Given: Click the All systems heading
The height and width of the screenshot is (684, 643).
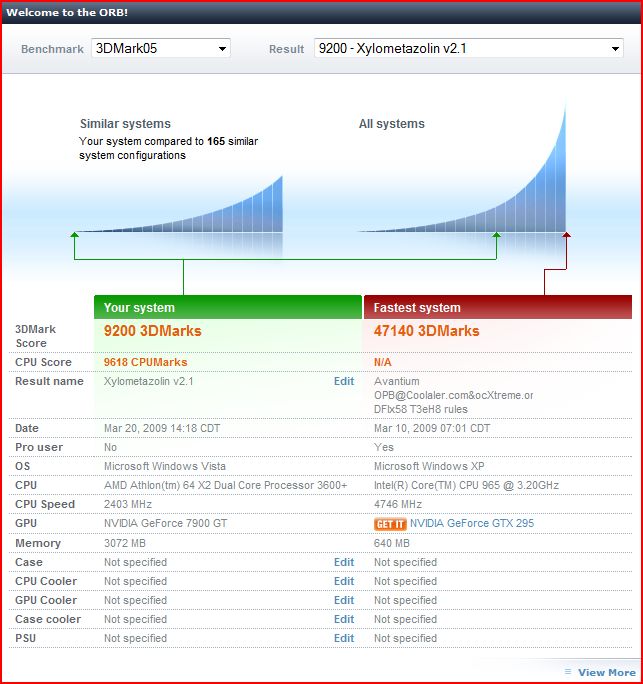Looking at the screenshot, I should coord(392,124).
